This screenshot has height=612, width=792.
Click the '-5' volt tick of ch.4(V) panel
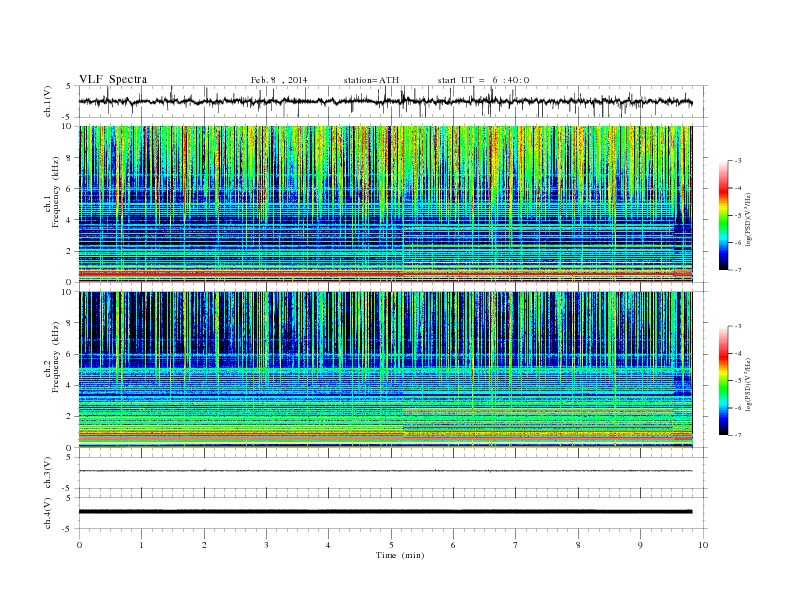[x=68, y=529]
